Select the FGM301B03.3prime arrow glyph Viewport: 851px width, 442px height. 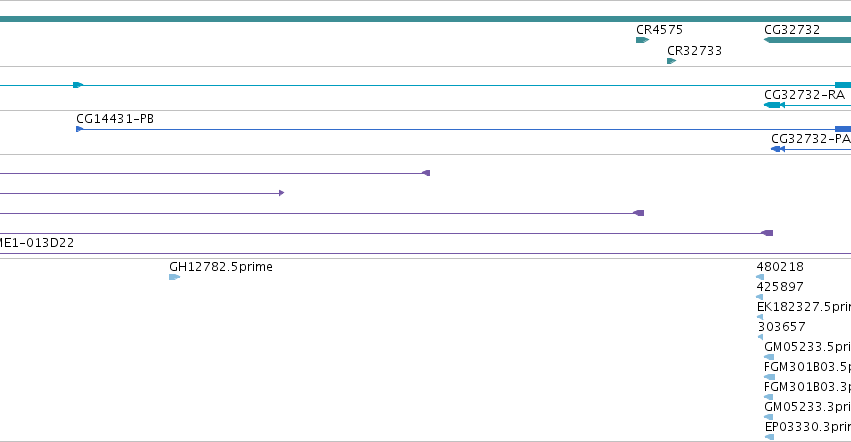tap(769, 397)
